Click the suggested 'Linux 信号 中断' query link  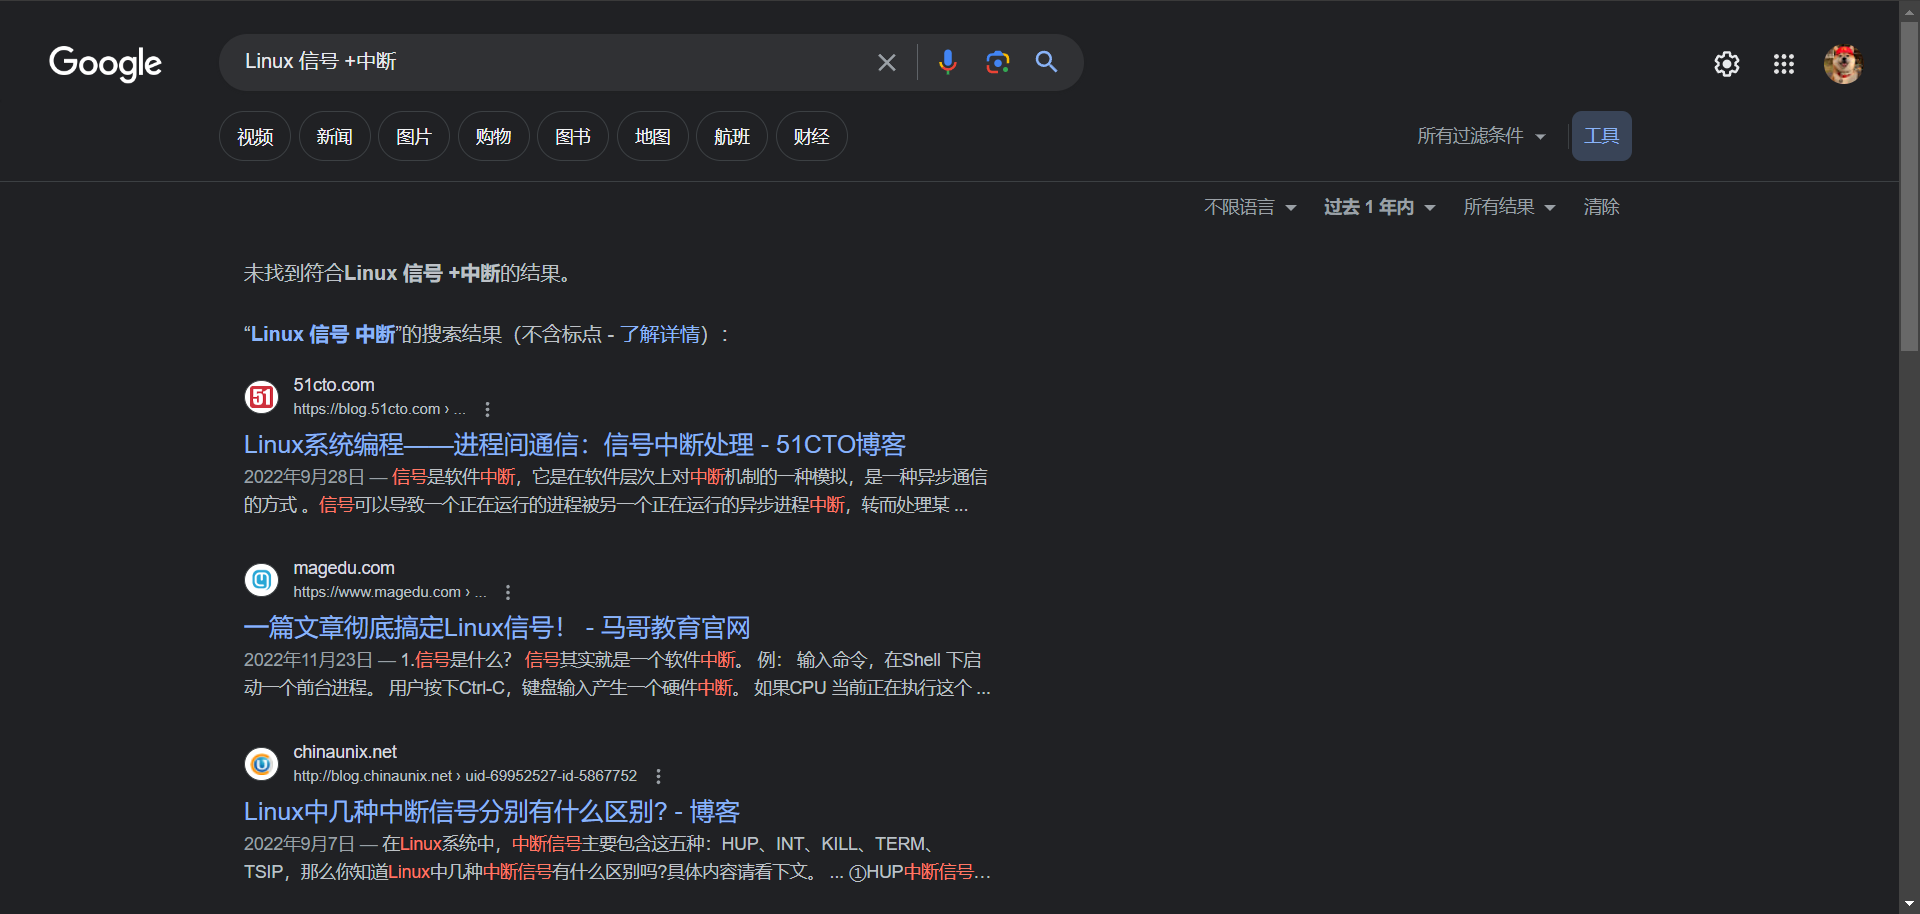[x=323, y=334]
